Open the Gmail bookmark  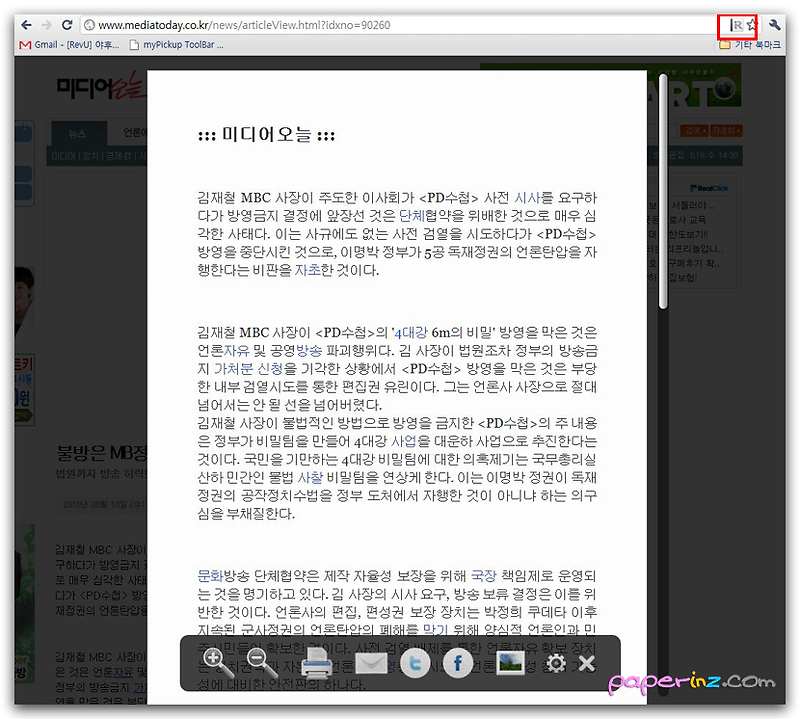click(x=69, y=45)
